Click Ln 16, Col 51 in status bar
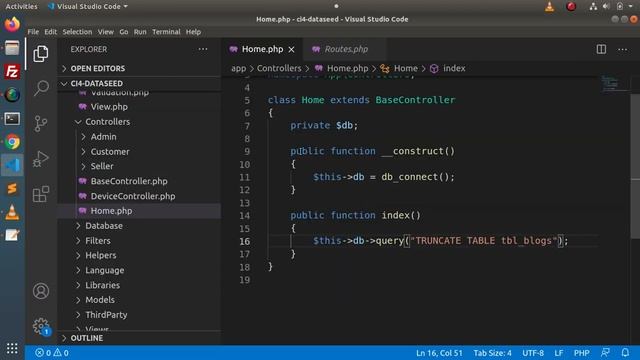 (x=439, y=353)
